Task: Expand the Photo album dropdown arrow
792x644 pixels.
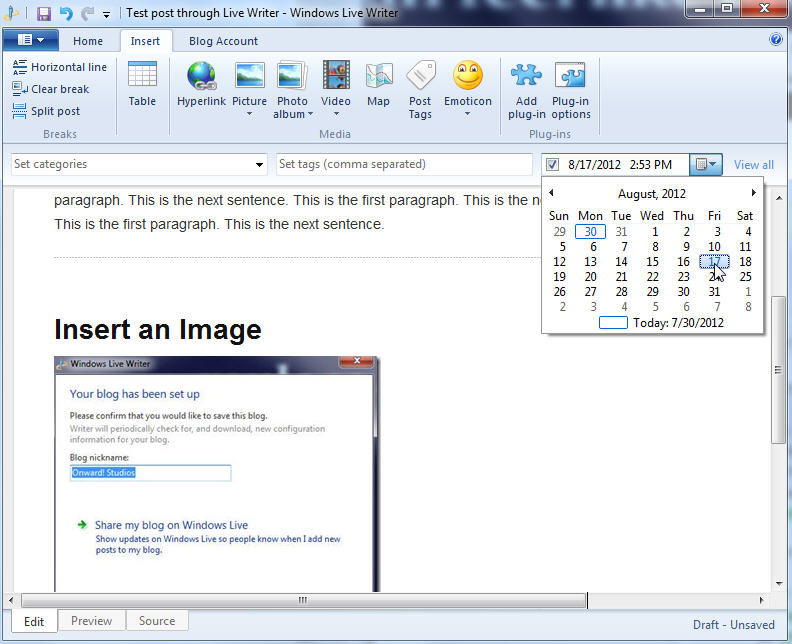Action: point(310,114)
